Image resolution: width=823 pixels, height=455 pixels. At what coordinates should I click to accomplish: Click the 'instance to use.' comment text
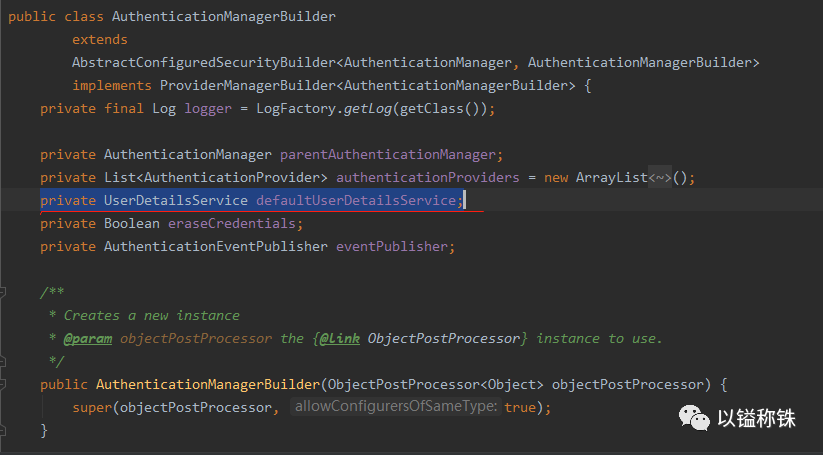point(599,338)
